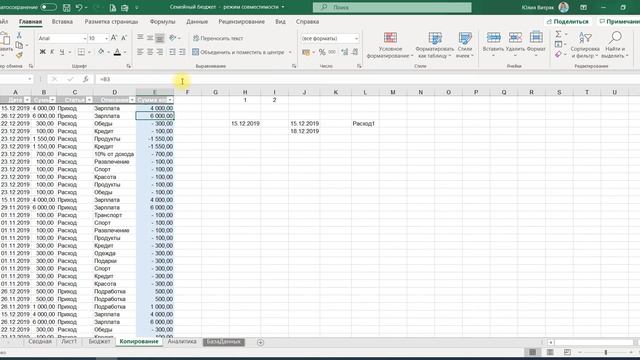Toggle the AutoSave switch
The width and height of the screenshot is (640, 360).
[x=49, y=7]
